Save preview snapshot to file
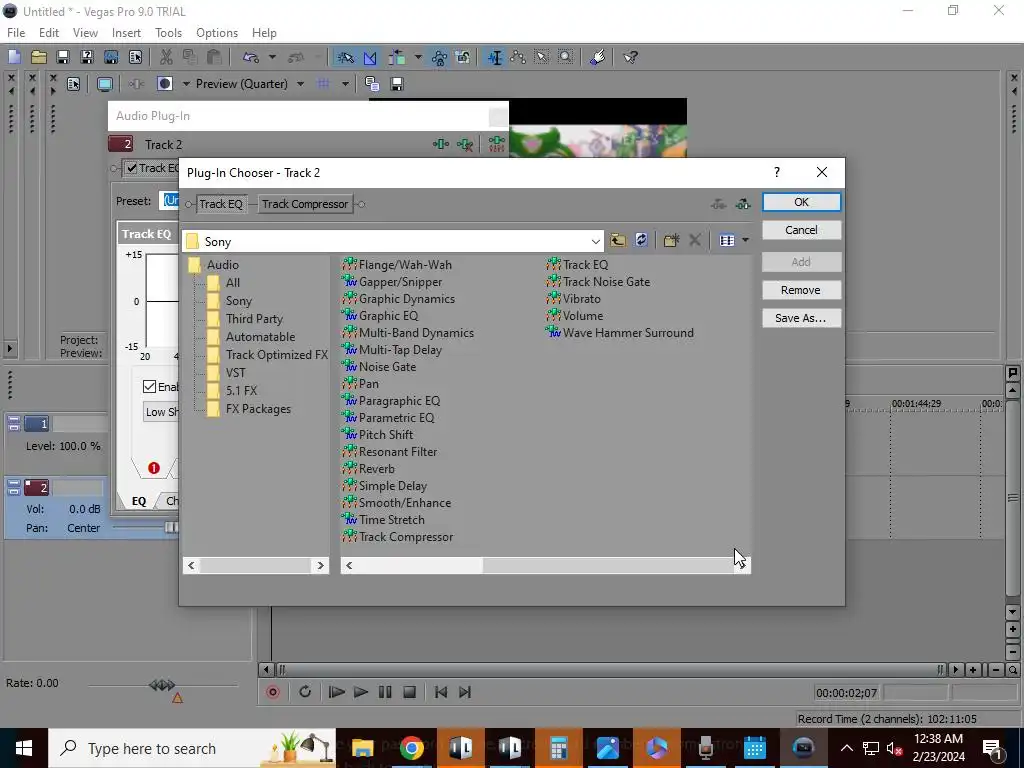The height and width of the screenshot is (768, 1024). tap(396, 84)
